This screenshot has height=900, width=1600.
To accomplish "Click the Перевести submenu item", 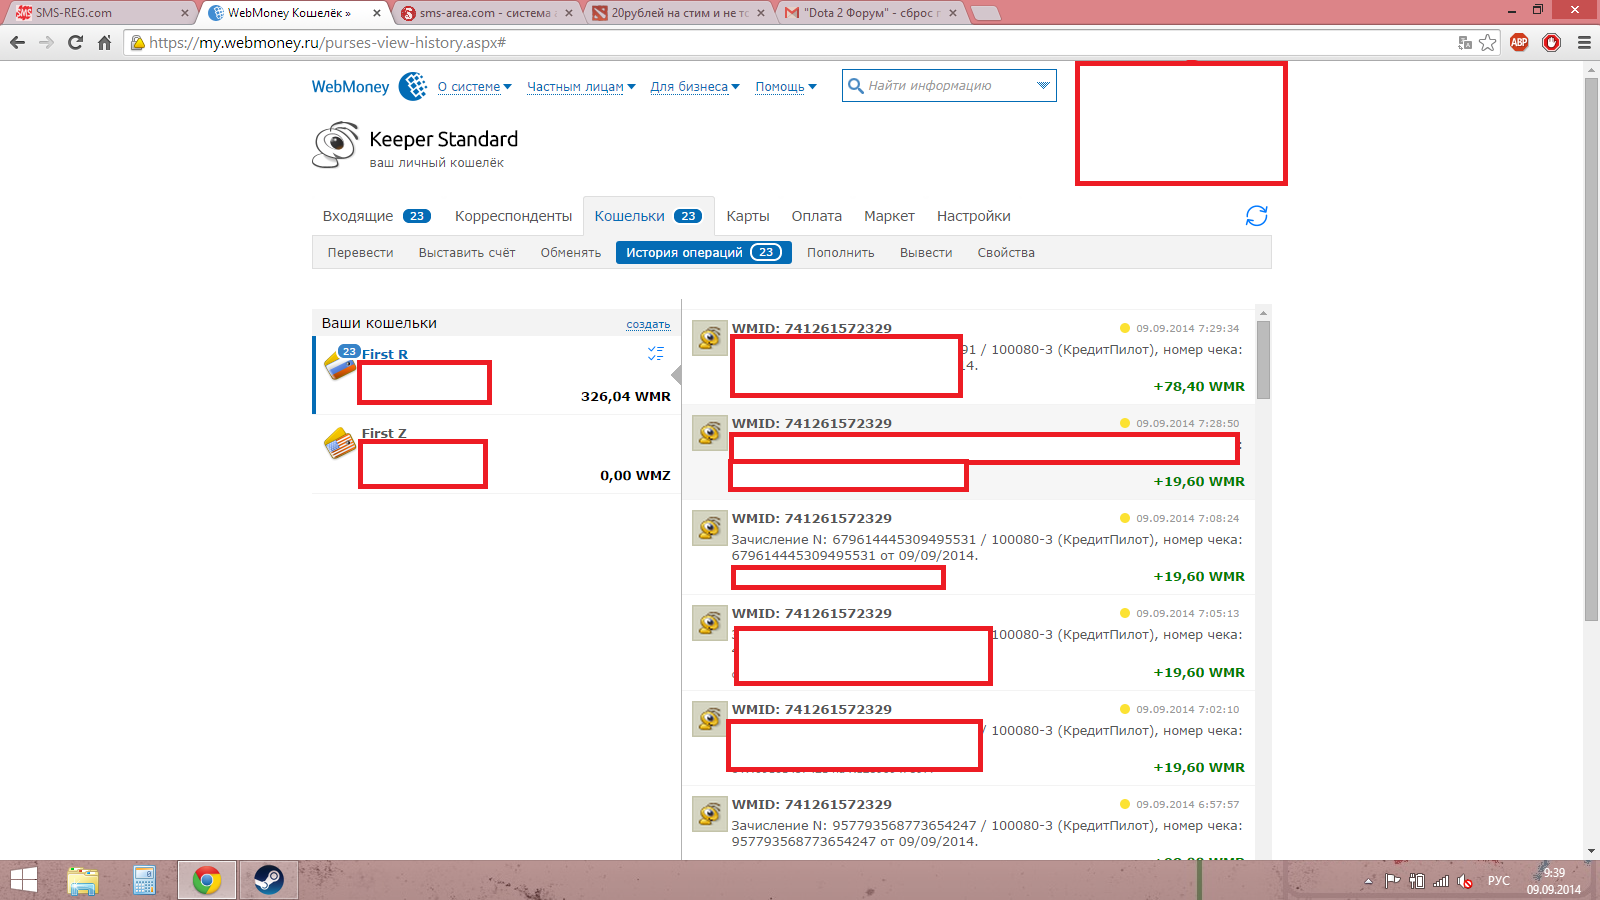I will 360,253.
